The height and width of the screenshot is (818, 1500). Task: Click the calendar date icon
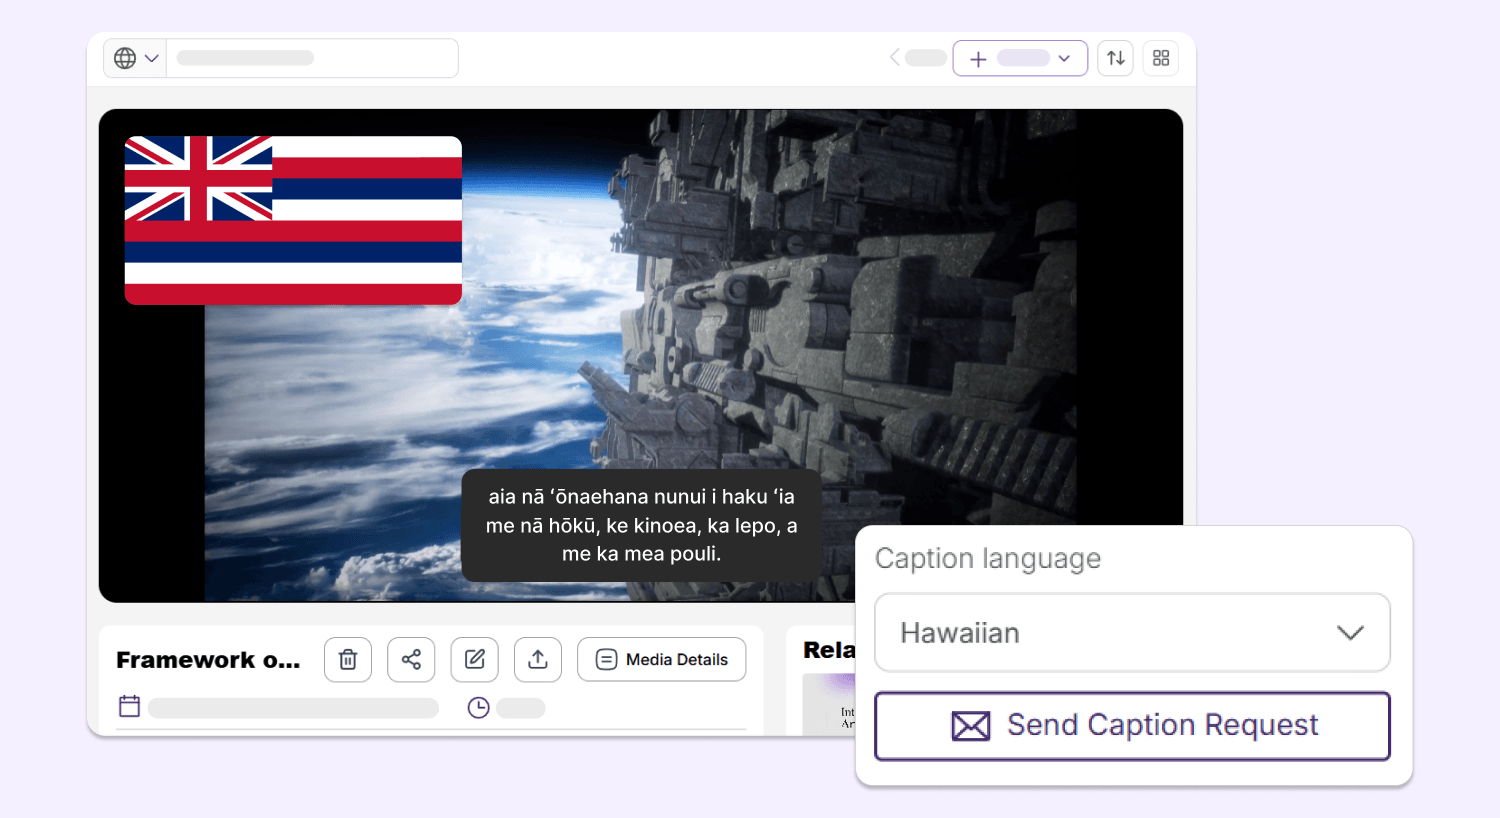click(130, 706)
